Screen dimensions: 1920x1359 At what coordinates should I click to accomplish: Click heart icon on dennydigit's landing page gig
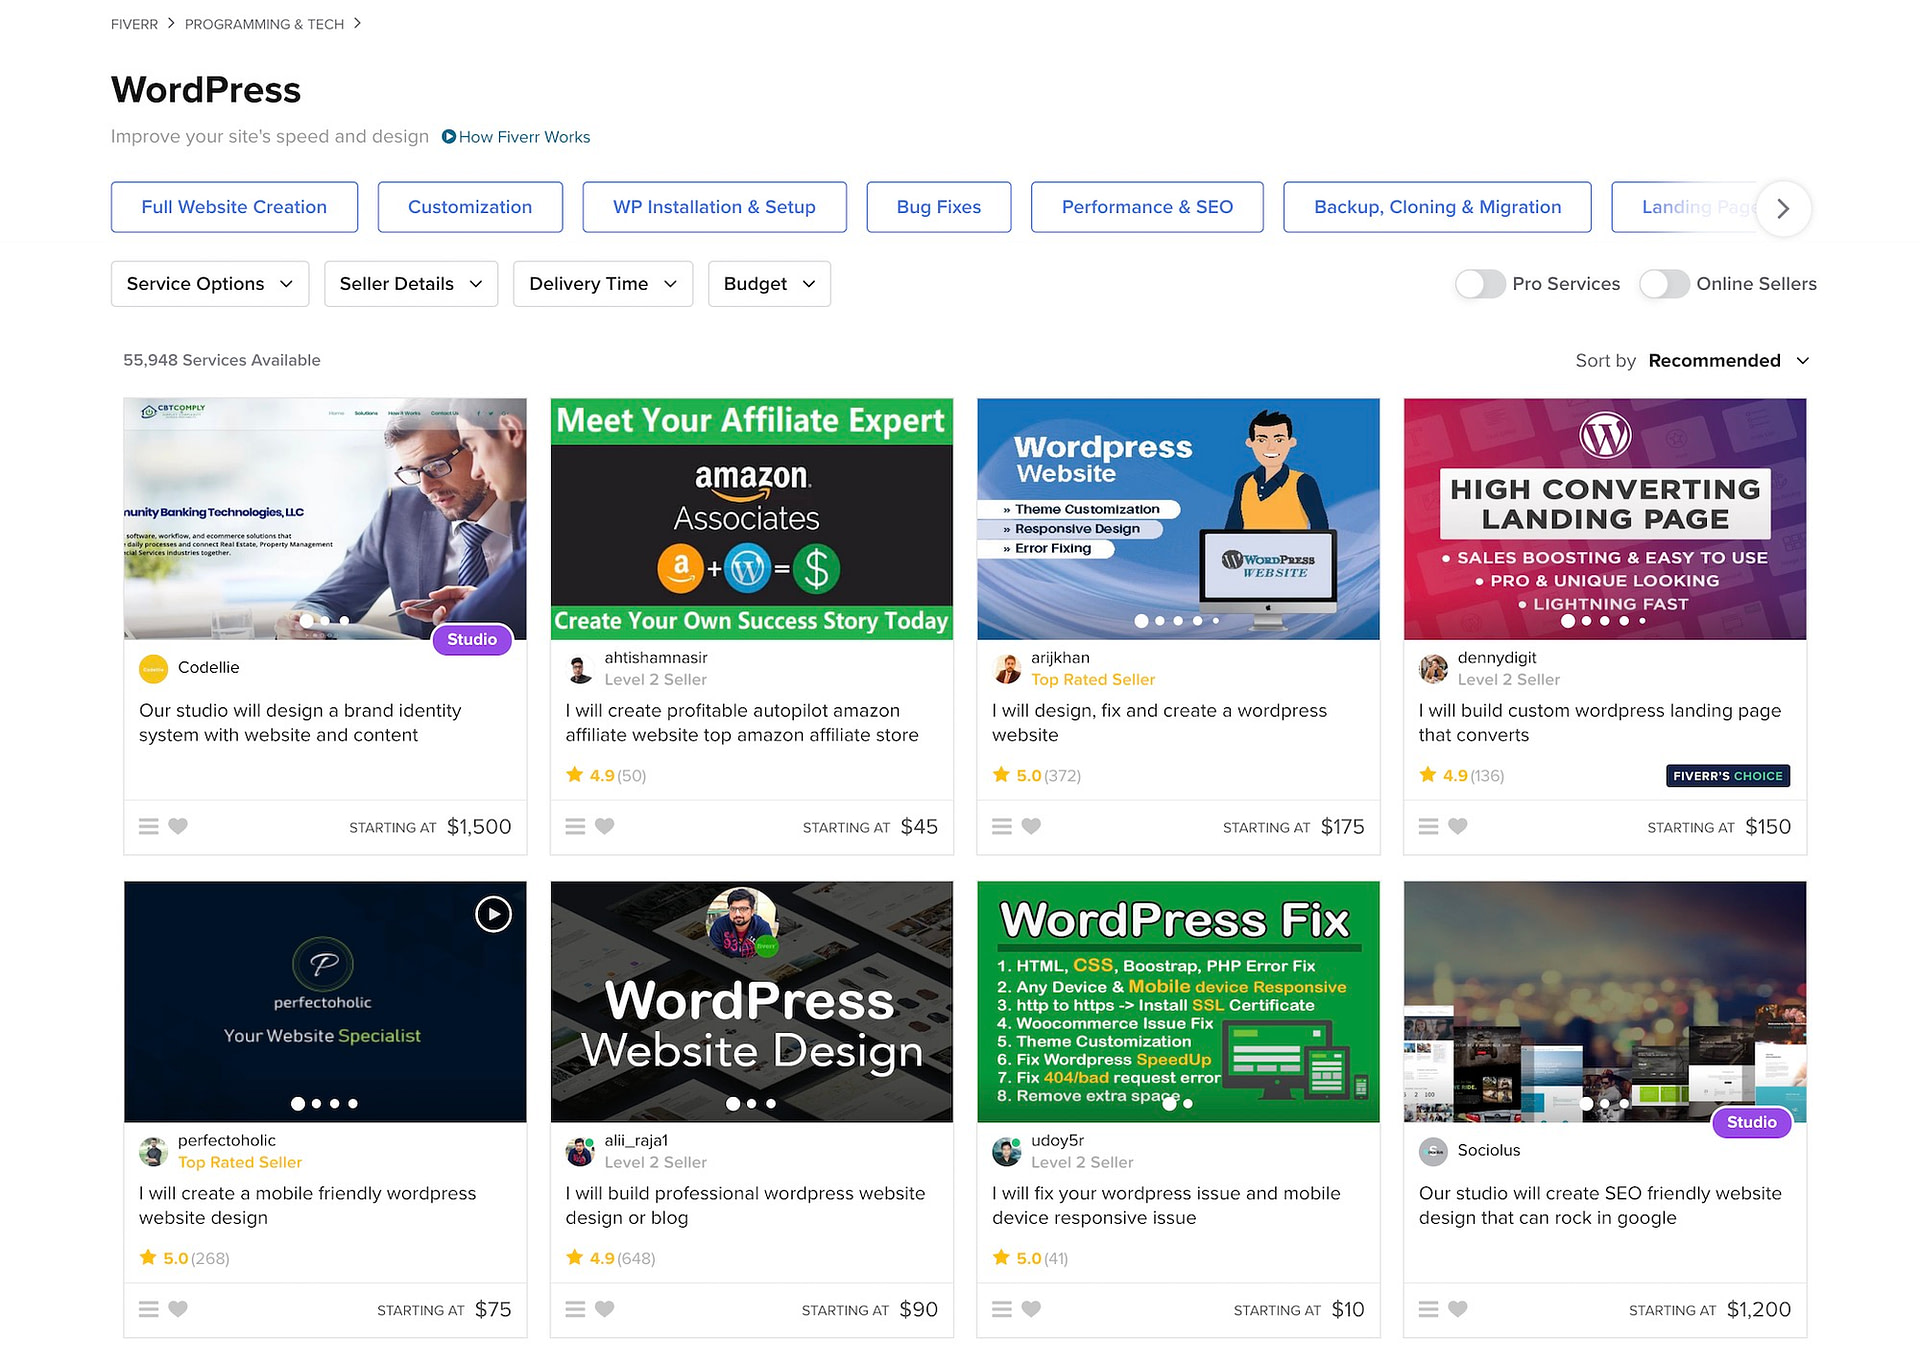1458,826
